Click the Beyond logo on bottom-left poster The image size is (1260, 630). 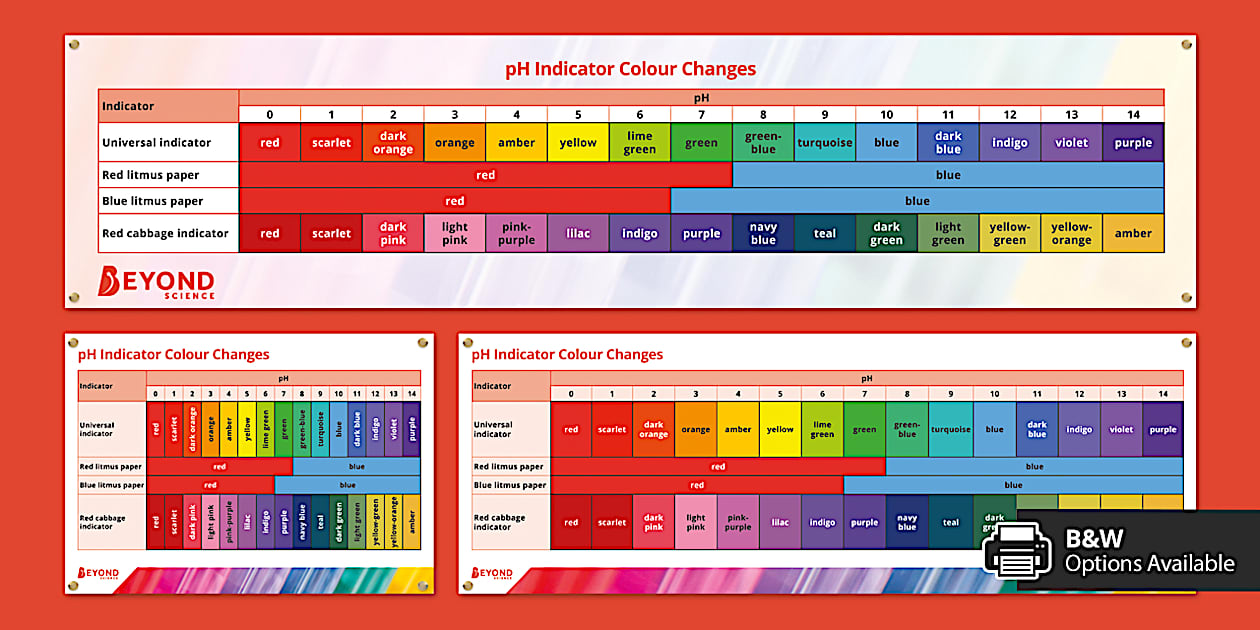click(x=97, y=570)
